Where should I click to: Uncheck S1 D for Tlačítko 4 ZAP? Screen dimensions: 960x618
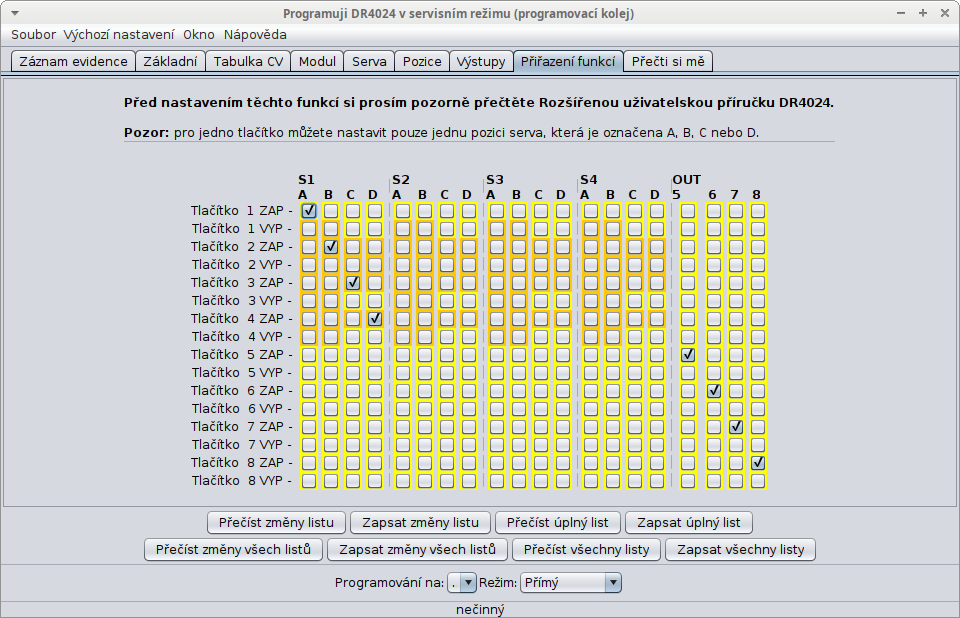point(375,319)
